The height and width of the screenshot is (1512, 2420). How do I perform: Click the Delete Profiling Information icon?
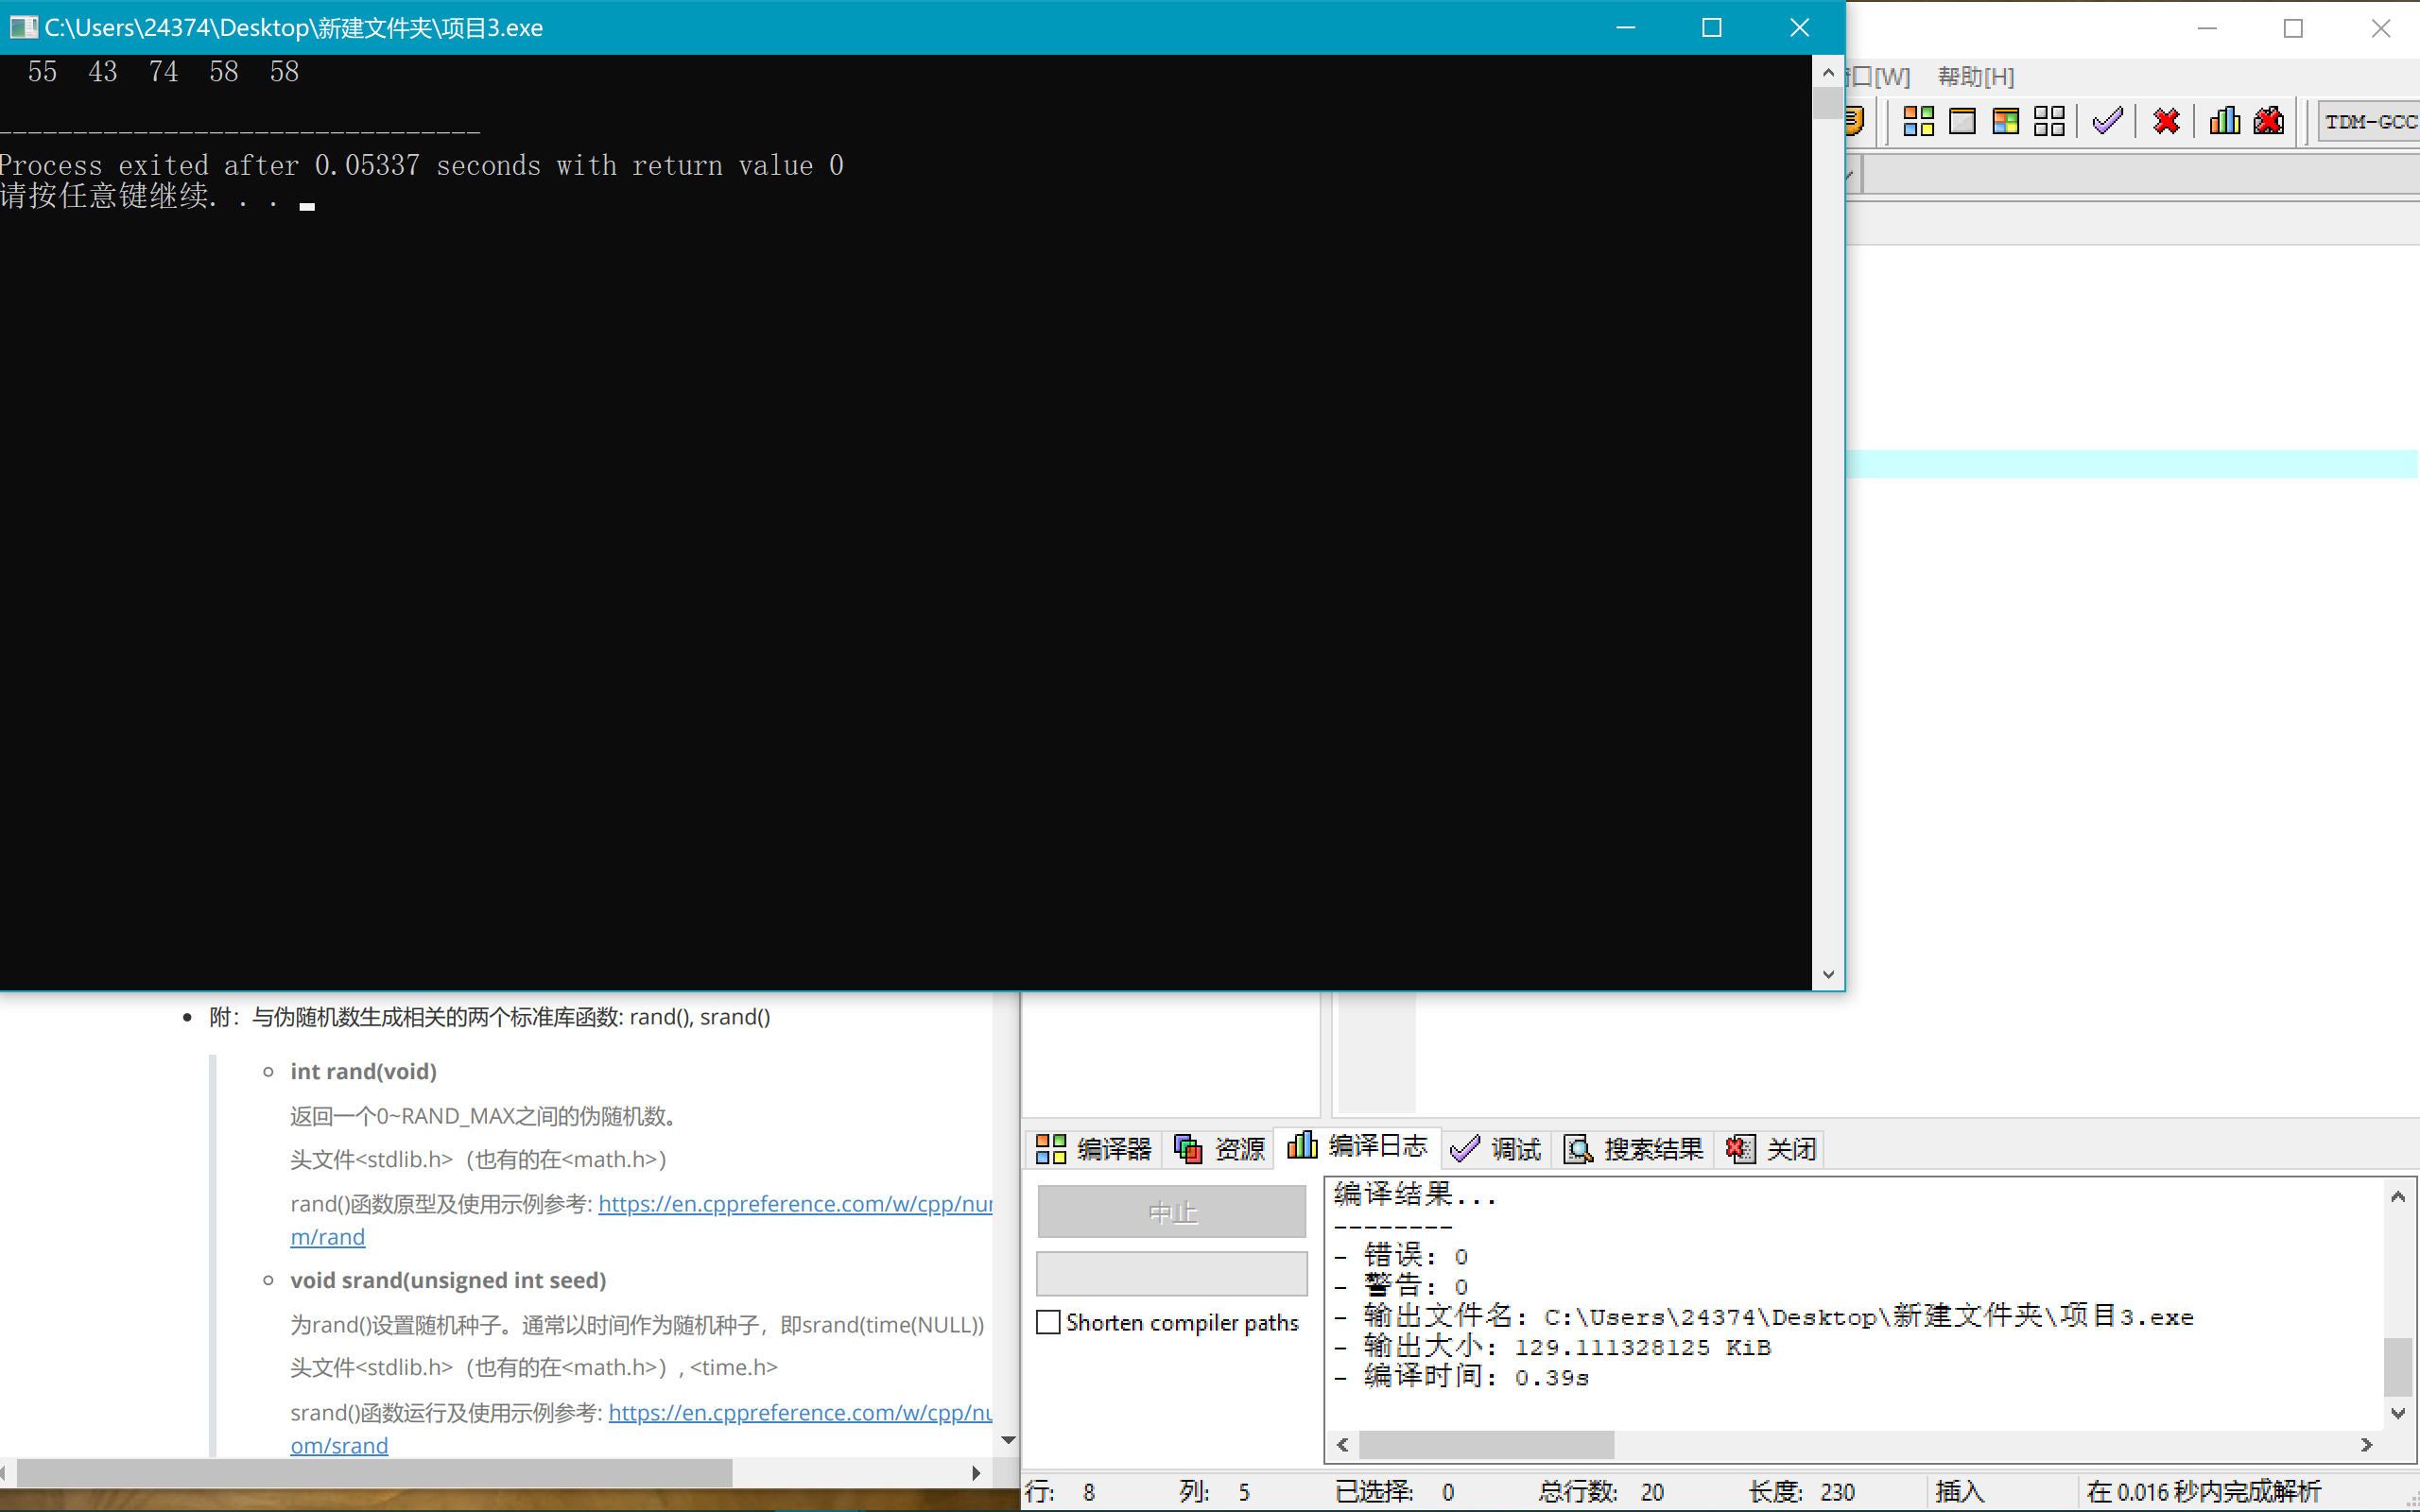coord(2269,121)
